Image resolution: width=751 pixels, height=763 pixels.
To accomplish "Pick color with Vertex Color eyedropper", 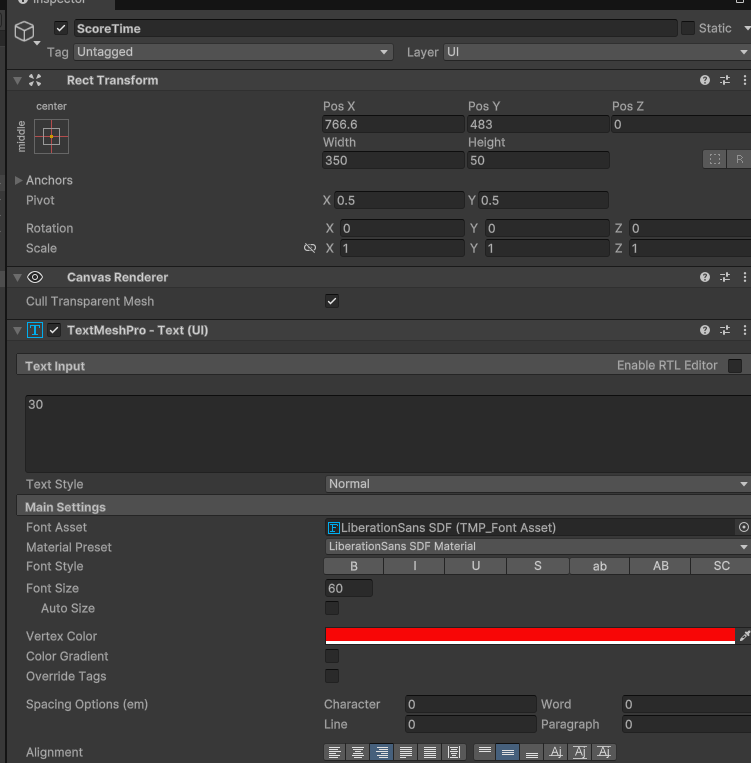I will tap(745, 636).
